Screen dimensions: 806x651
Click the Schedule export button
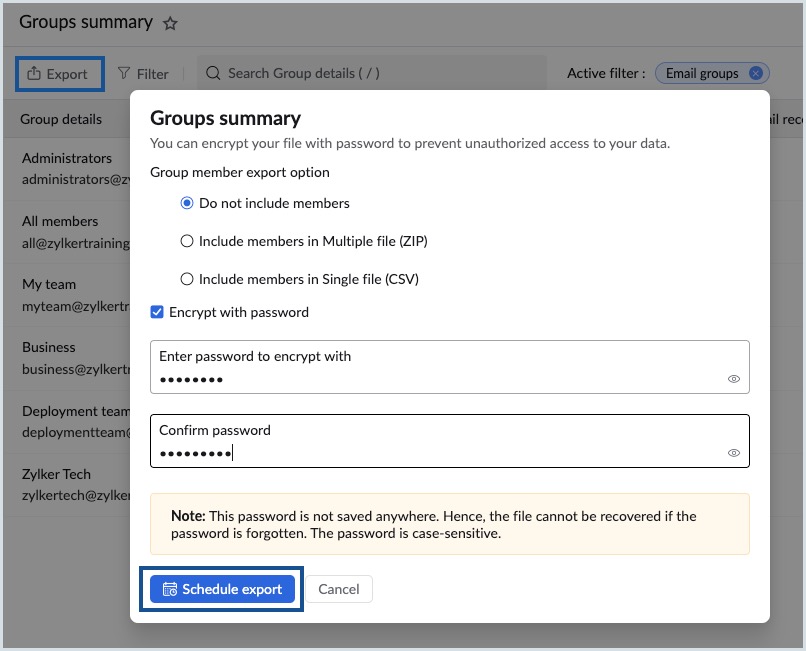point(221,589)
